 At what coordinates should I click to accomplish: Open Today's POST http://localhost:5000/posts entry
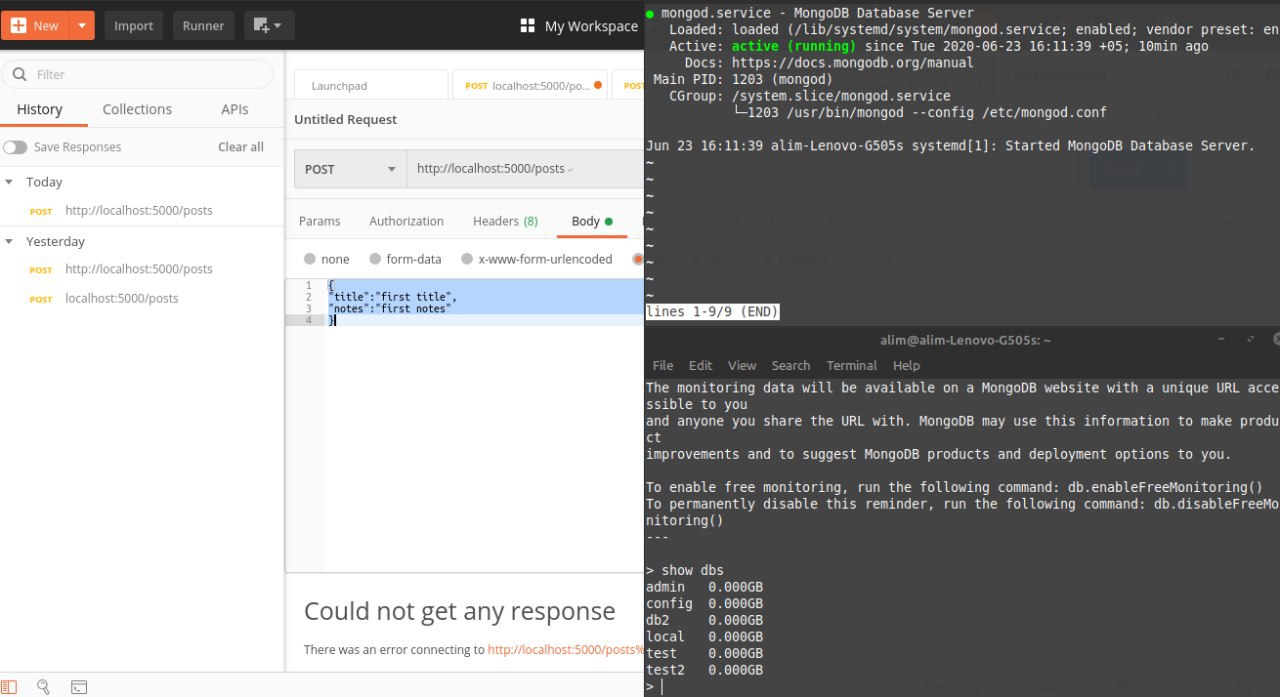tap(138, 210)
